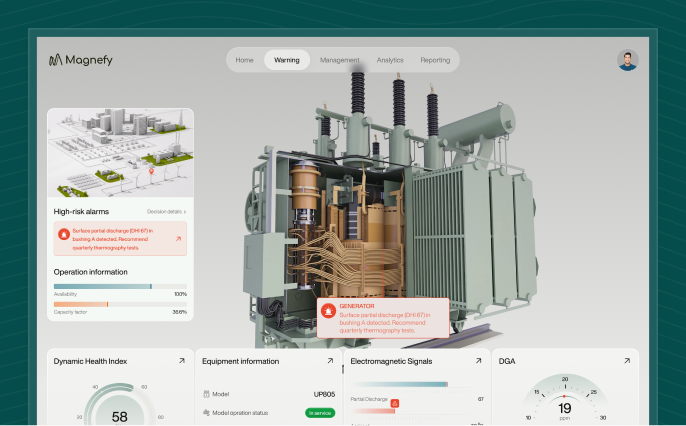
Task: Click the Model row icon
Action: click(206, 394)
